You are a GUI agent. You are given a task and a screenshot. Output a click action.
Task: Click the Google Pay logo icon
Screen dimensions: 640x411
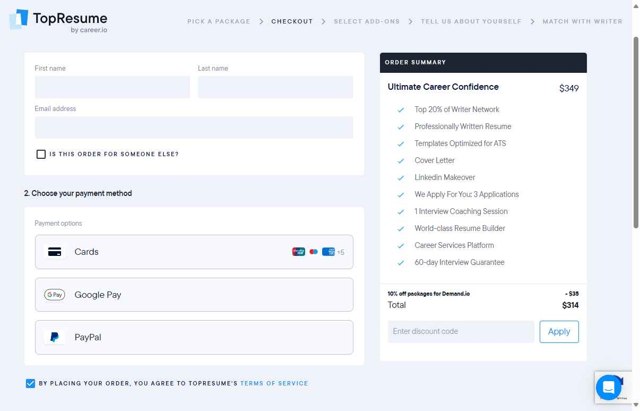(55, 294)
